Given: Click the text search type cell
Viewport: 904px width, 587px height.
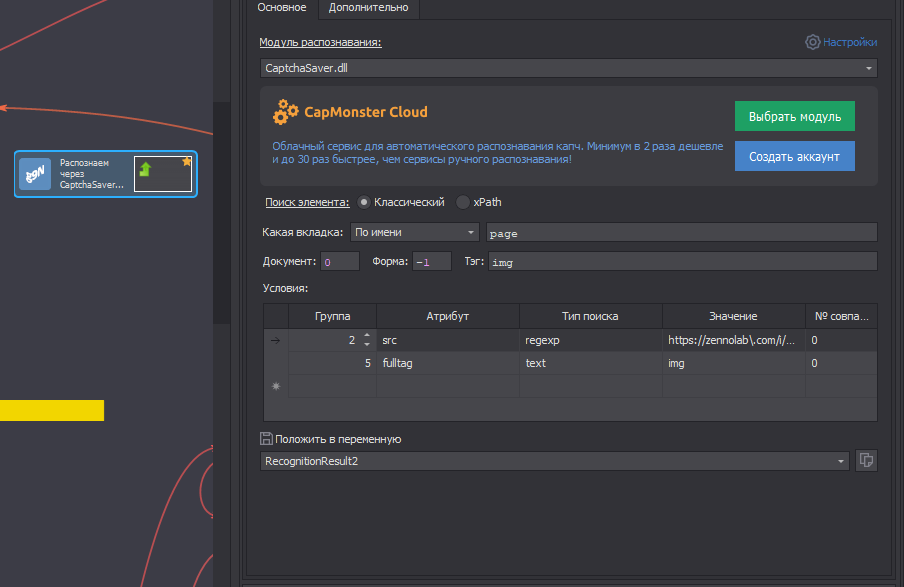Looking at the screenshot, I should tap(590, 363).
